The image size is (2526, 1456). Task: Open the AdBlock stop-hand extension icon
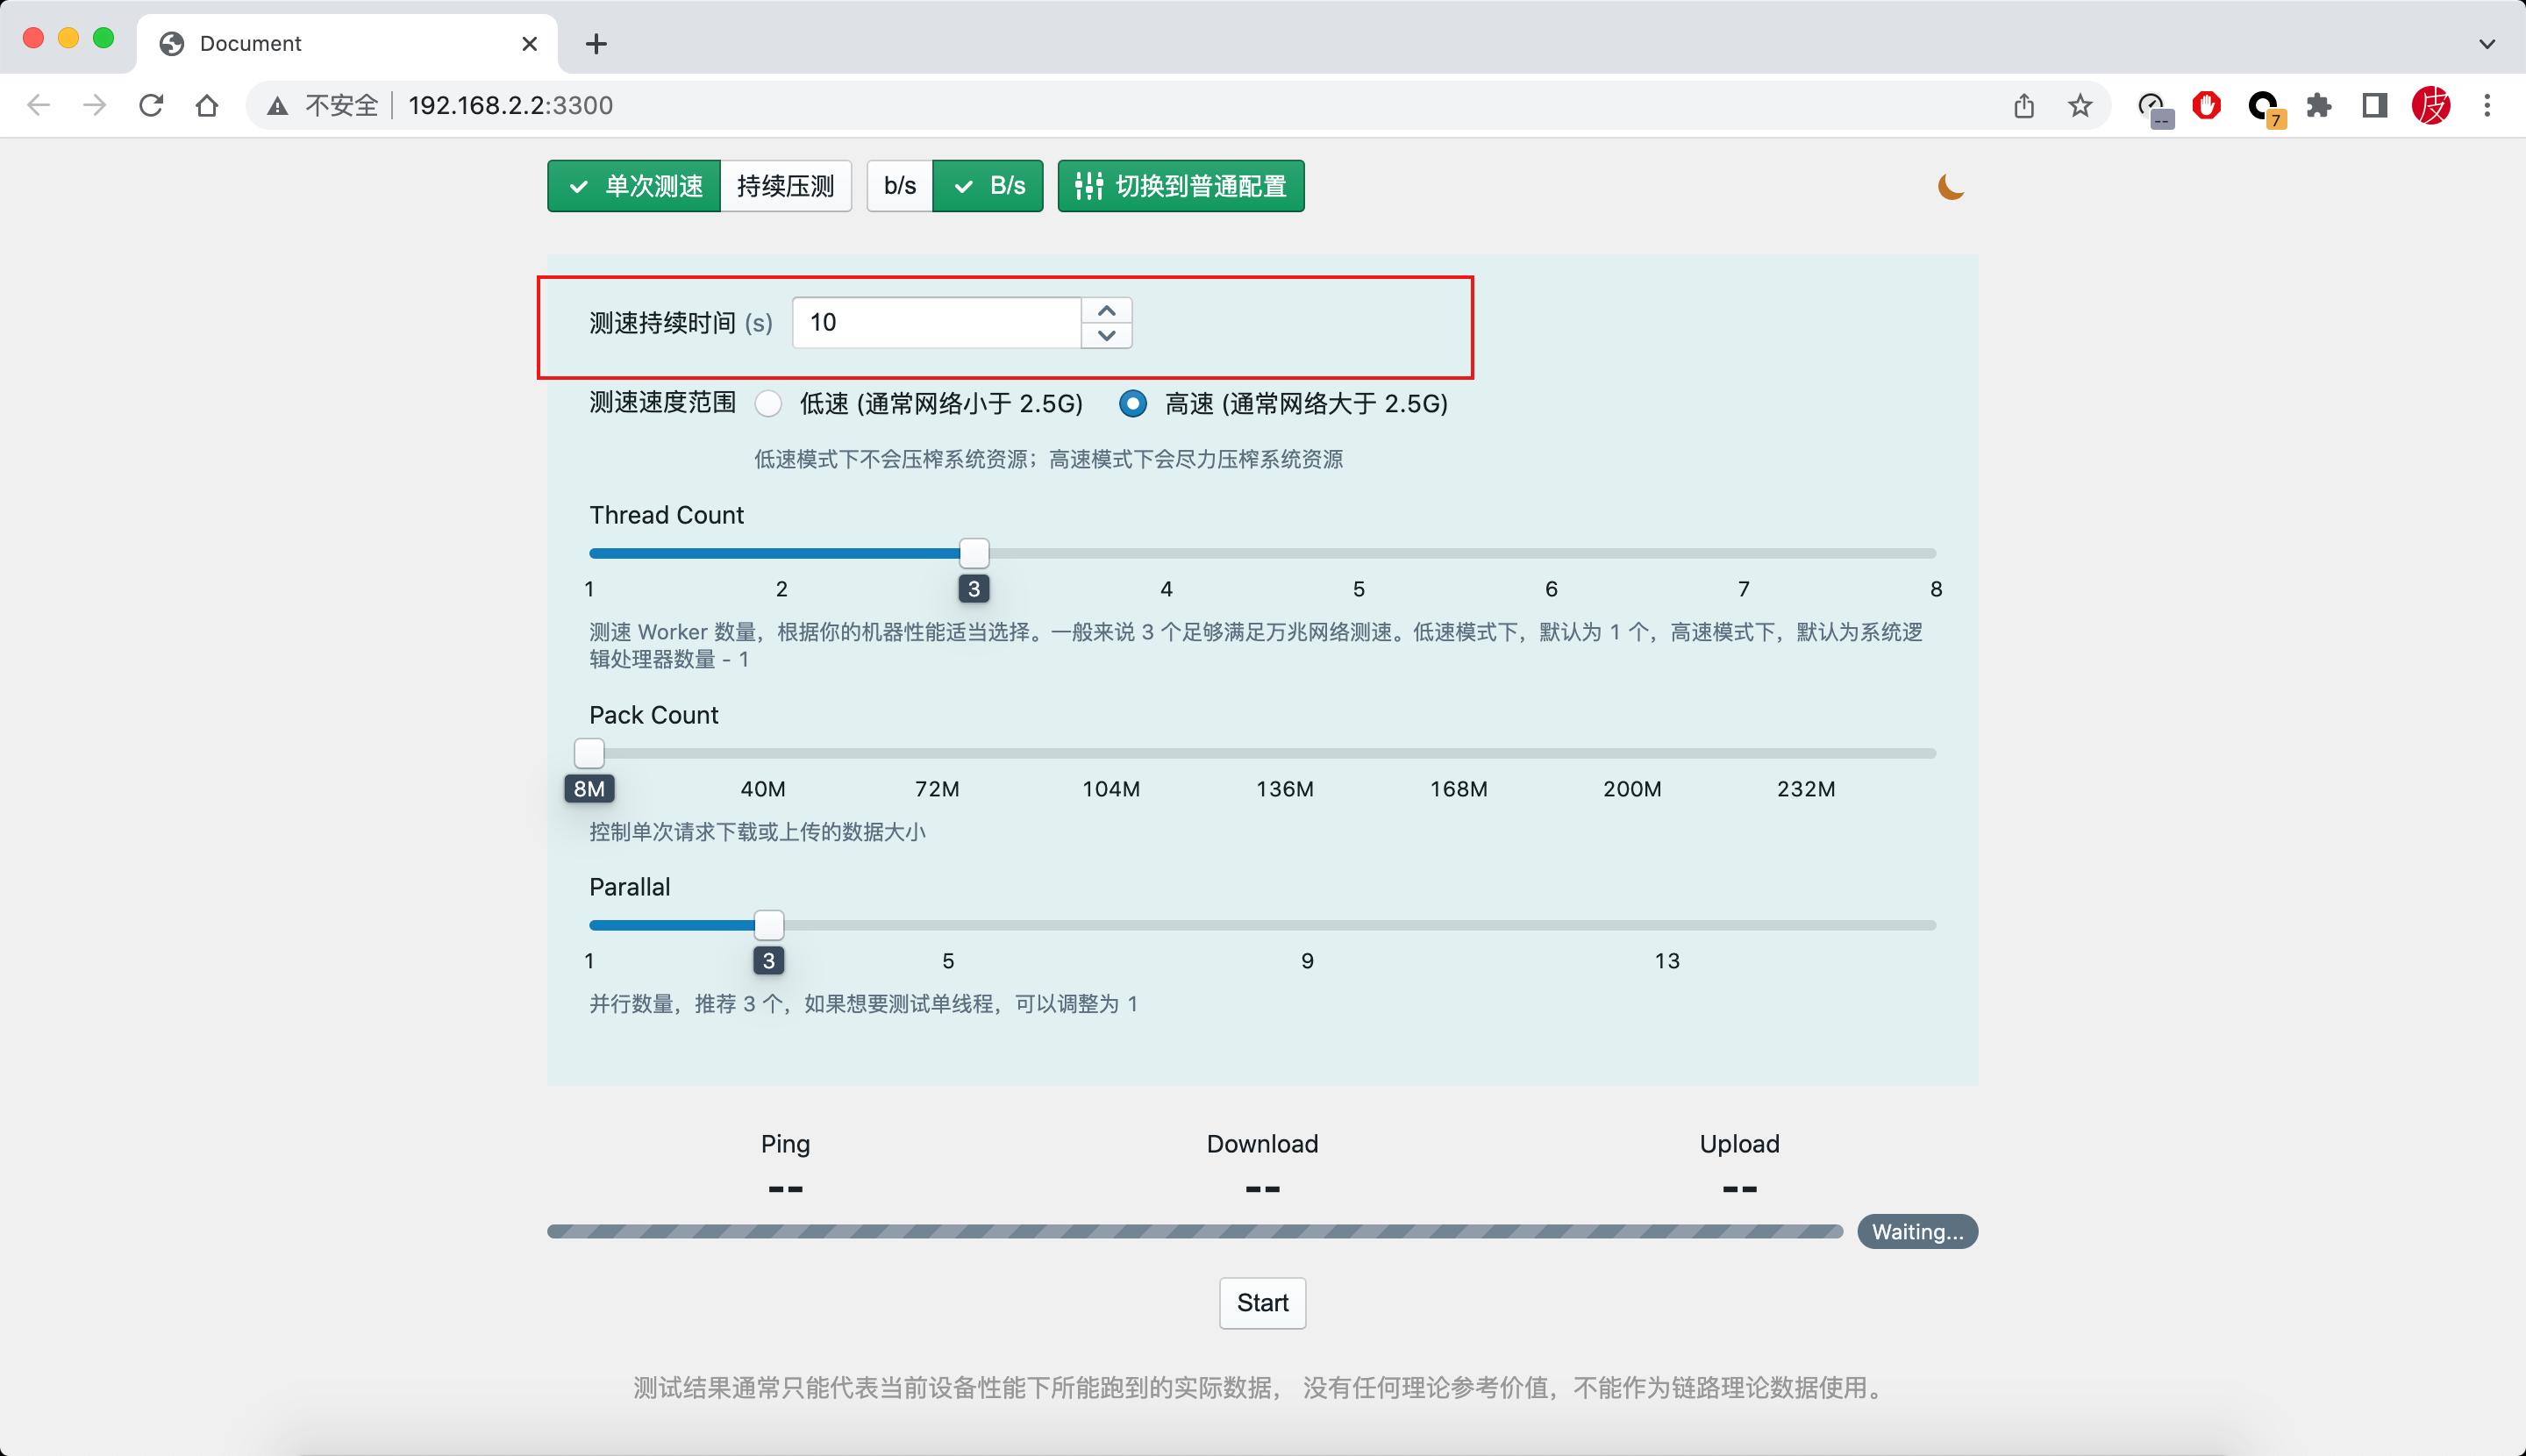click(x=2206, y=105)
